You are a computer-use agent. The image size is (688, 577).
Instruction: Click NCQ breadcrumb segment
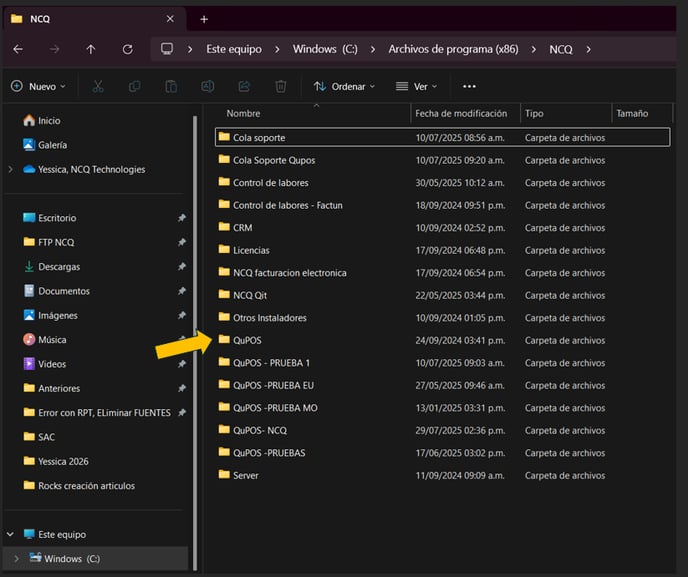(x=561, y=49)
